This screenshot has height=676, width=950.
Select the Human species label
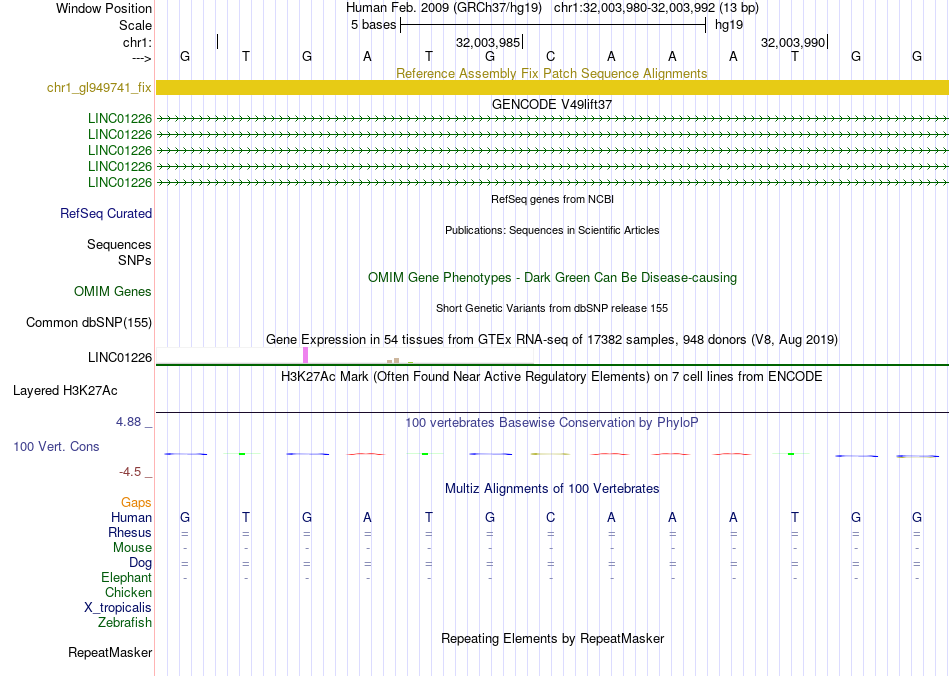(131, 517)
